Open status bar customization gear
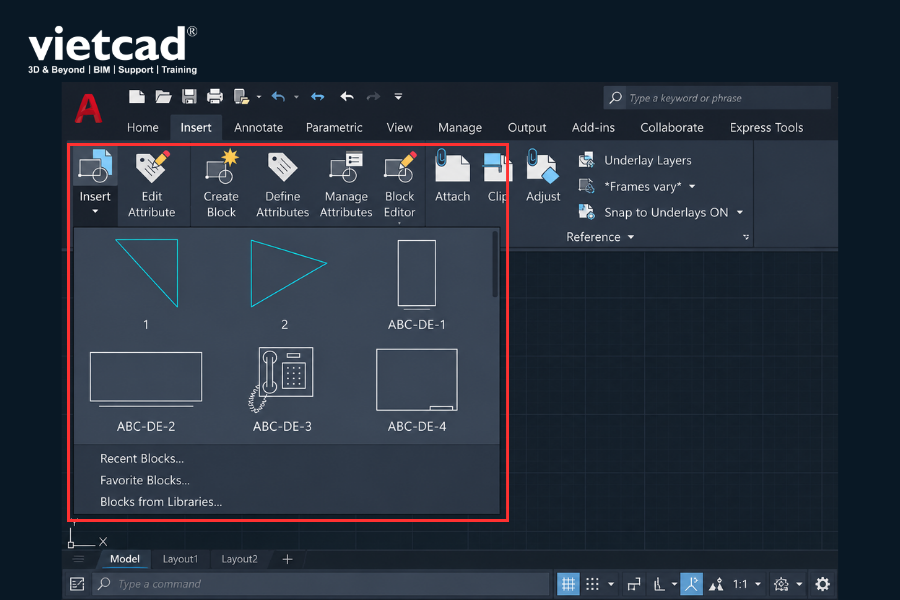Screen dimensions: 900x600 pos(823,584)
